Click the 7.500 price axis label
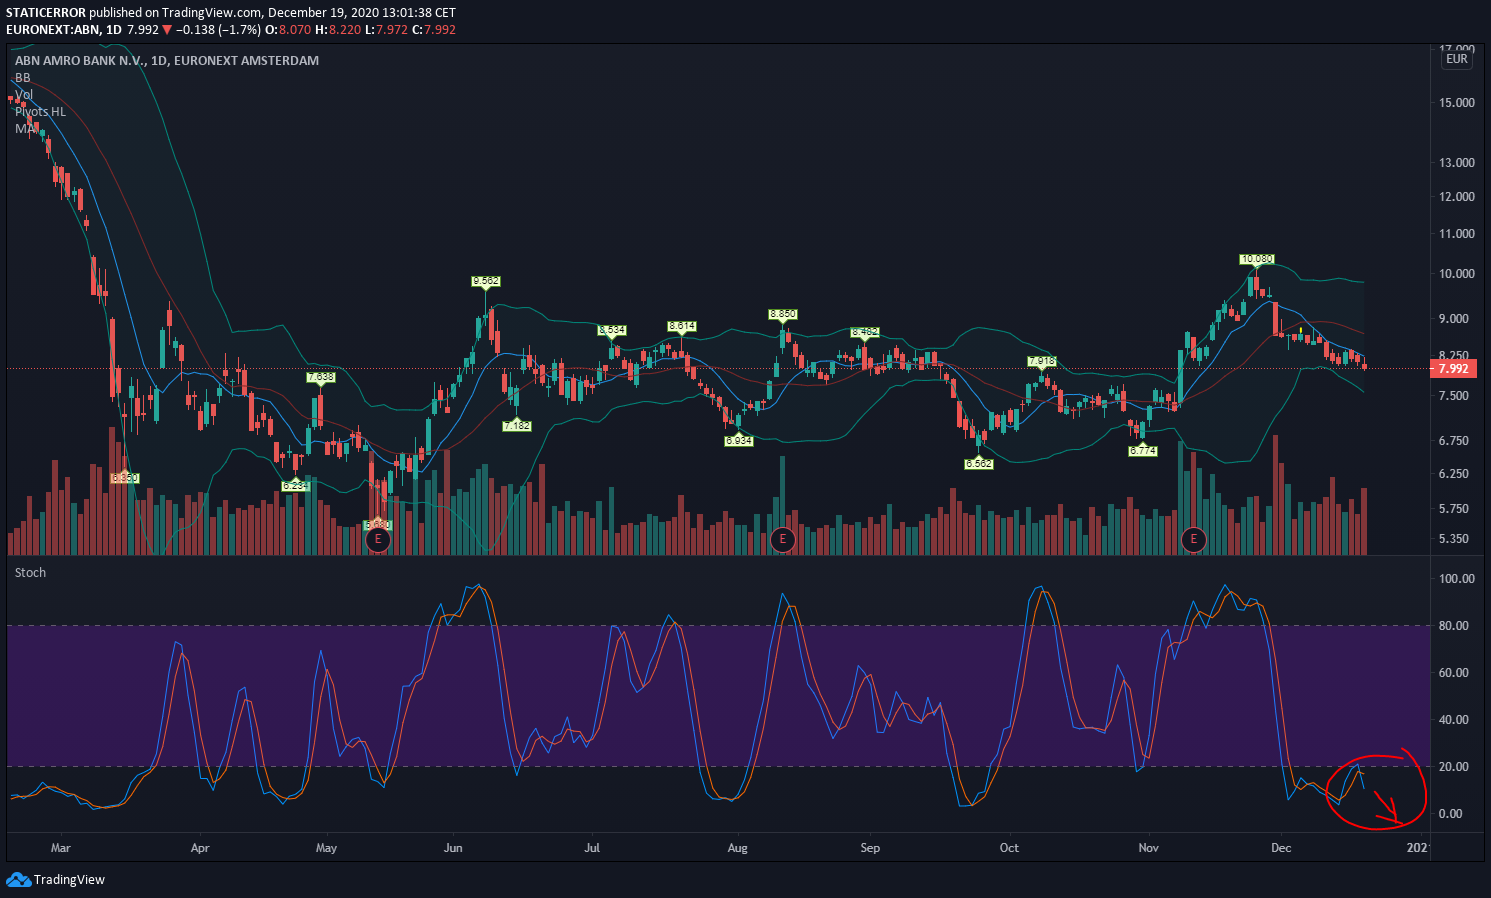The image size is (1491, 898). 1453,396
